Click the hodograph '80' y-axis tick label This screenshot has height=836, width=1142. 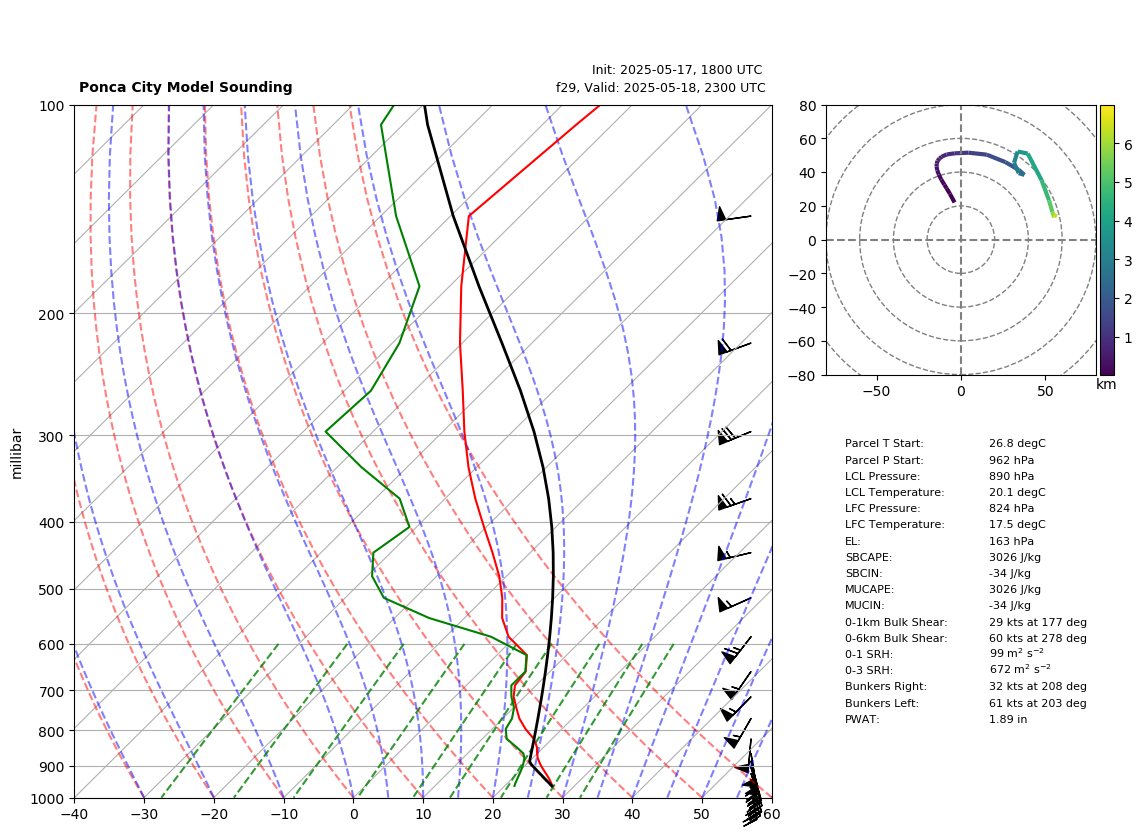tap(808, 106)
